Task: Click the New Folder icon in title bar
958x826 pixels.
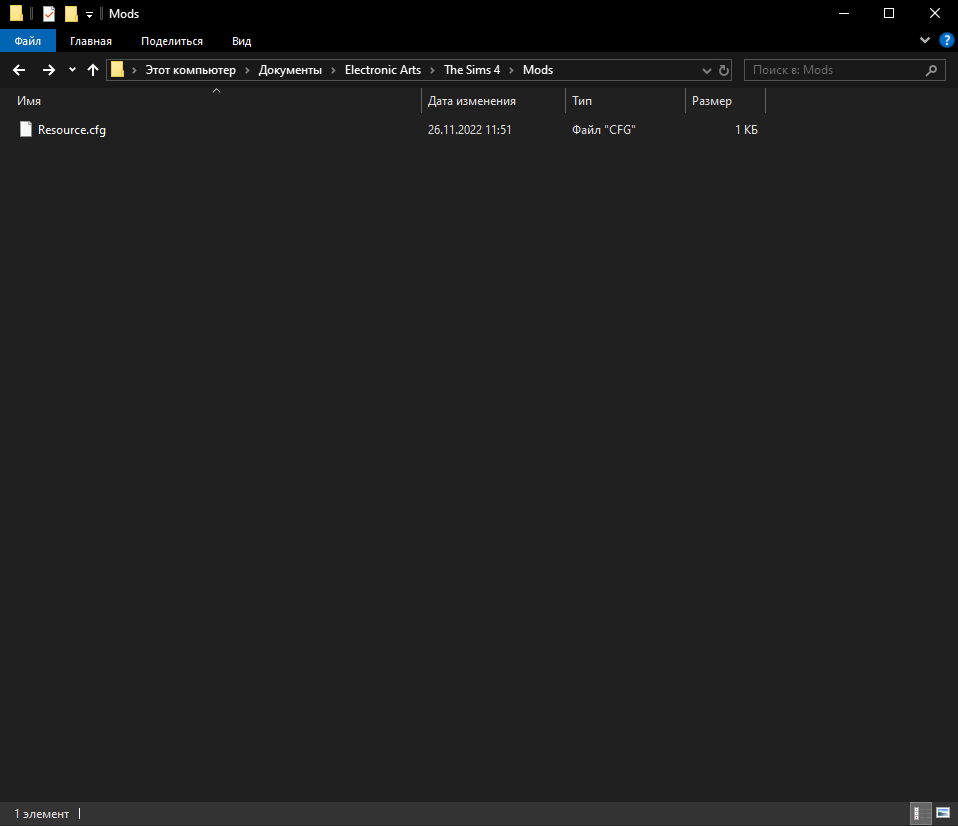Action: pos(71,14)
